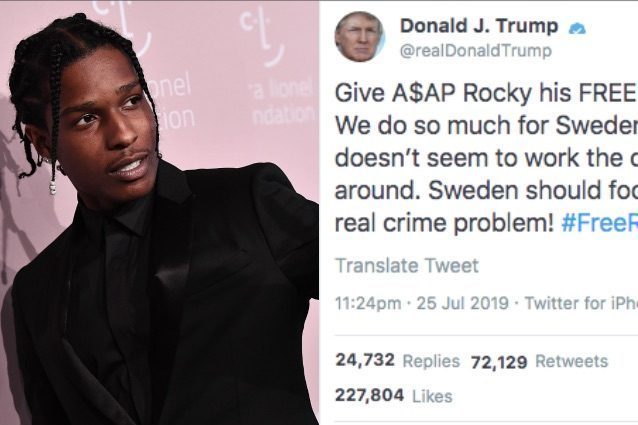Click the Donald J. Trump display name

(x=479, y=26)
